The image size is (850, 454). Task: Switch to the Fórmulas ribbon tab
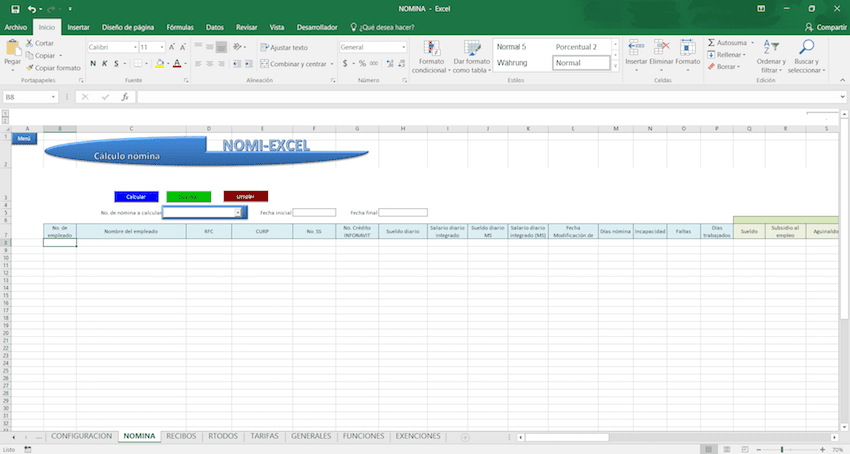coord(180,27)
